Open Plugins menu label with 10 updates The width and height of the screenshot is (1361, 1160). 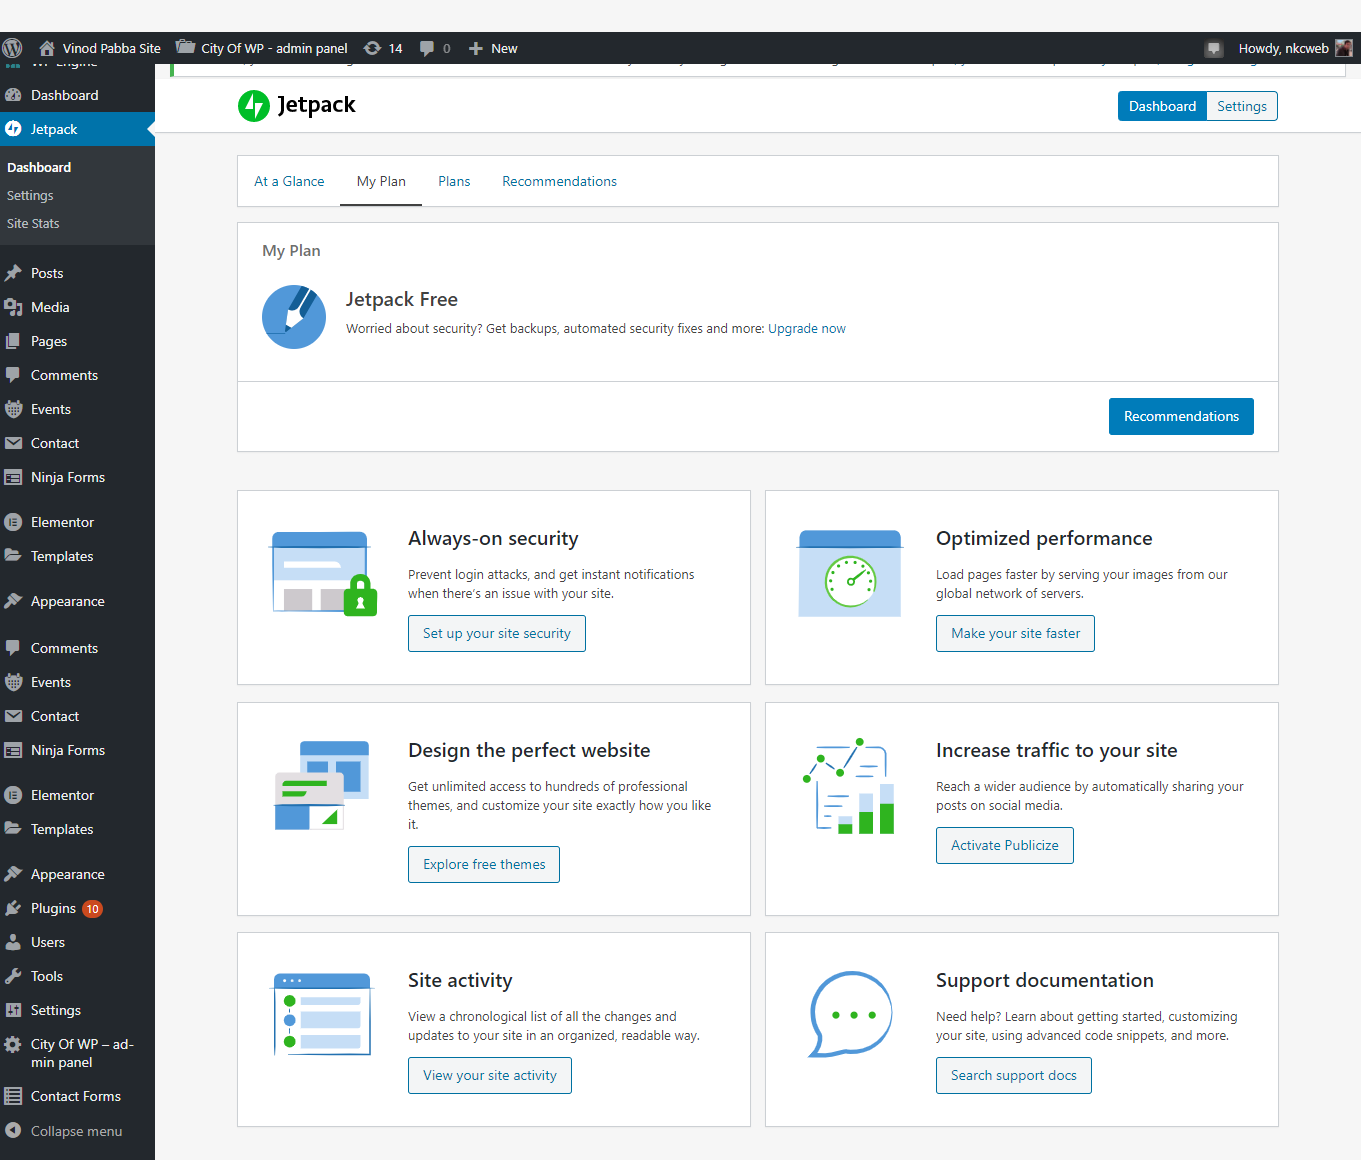(53, 908)
